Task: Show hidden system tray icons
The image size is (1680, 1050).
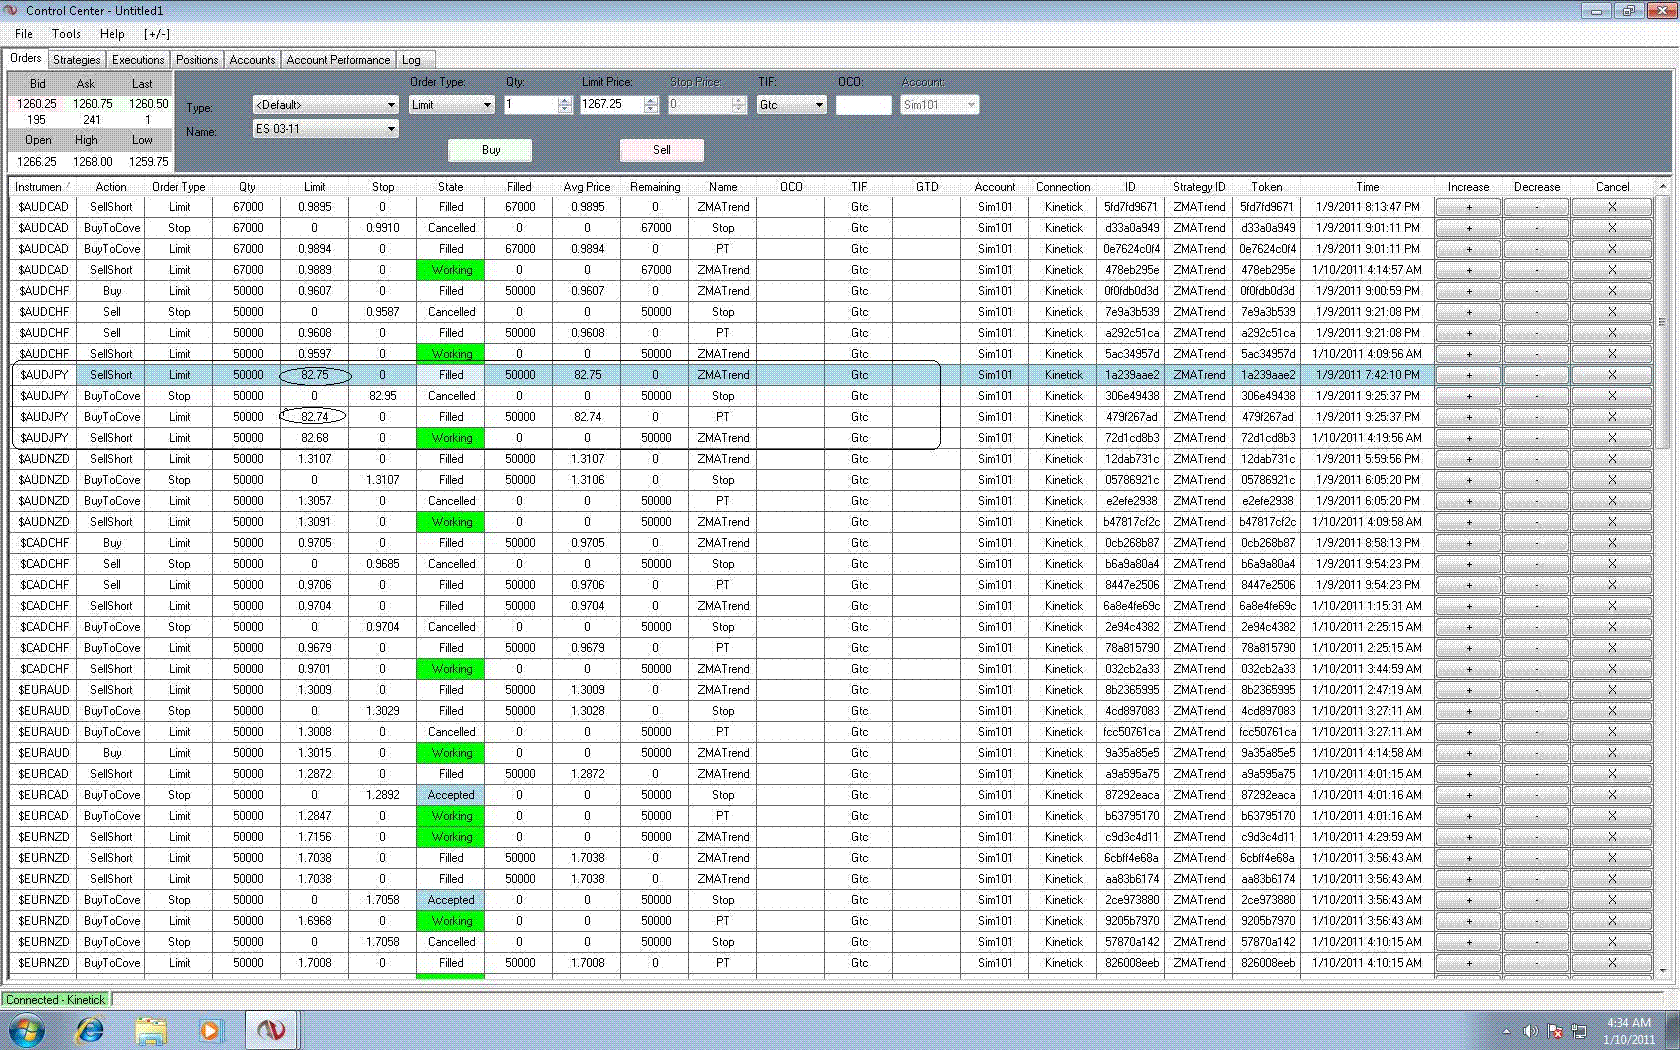Action: coord(1506,1031)
